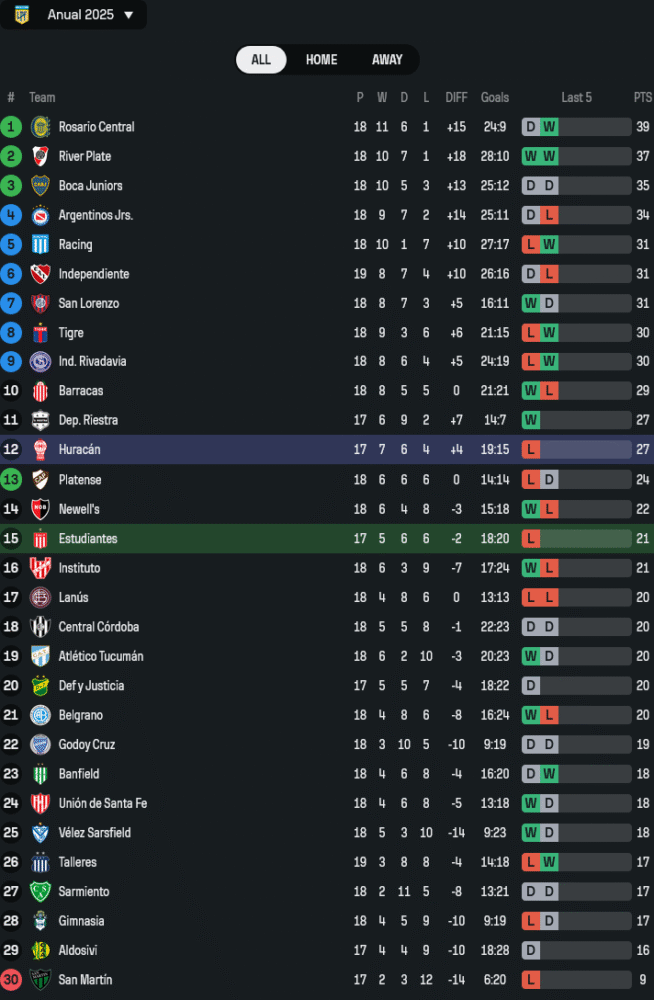Click the position 1 rank badge

(x=11, y=127)
